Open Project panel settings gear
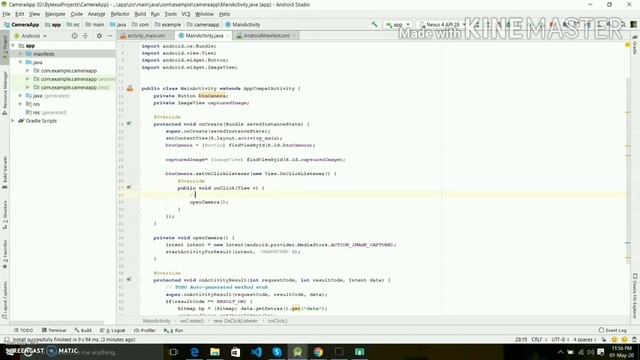The width and height of the screenshot is (640, 360). pyautogui.click(x=99, y=36)
